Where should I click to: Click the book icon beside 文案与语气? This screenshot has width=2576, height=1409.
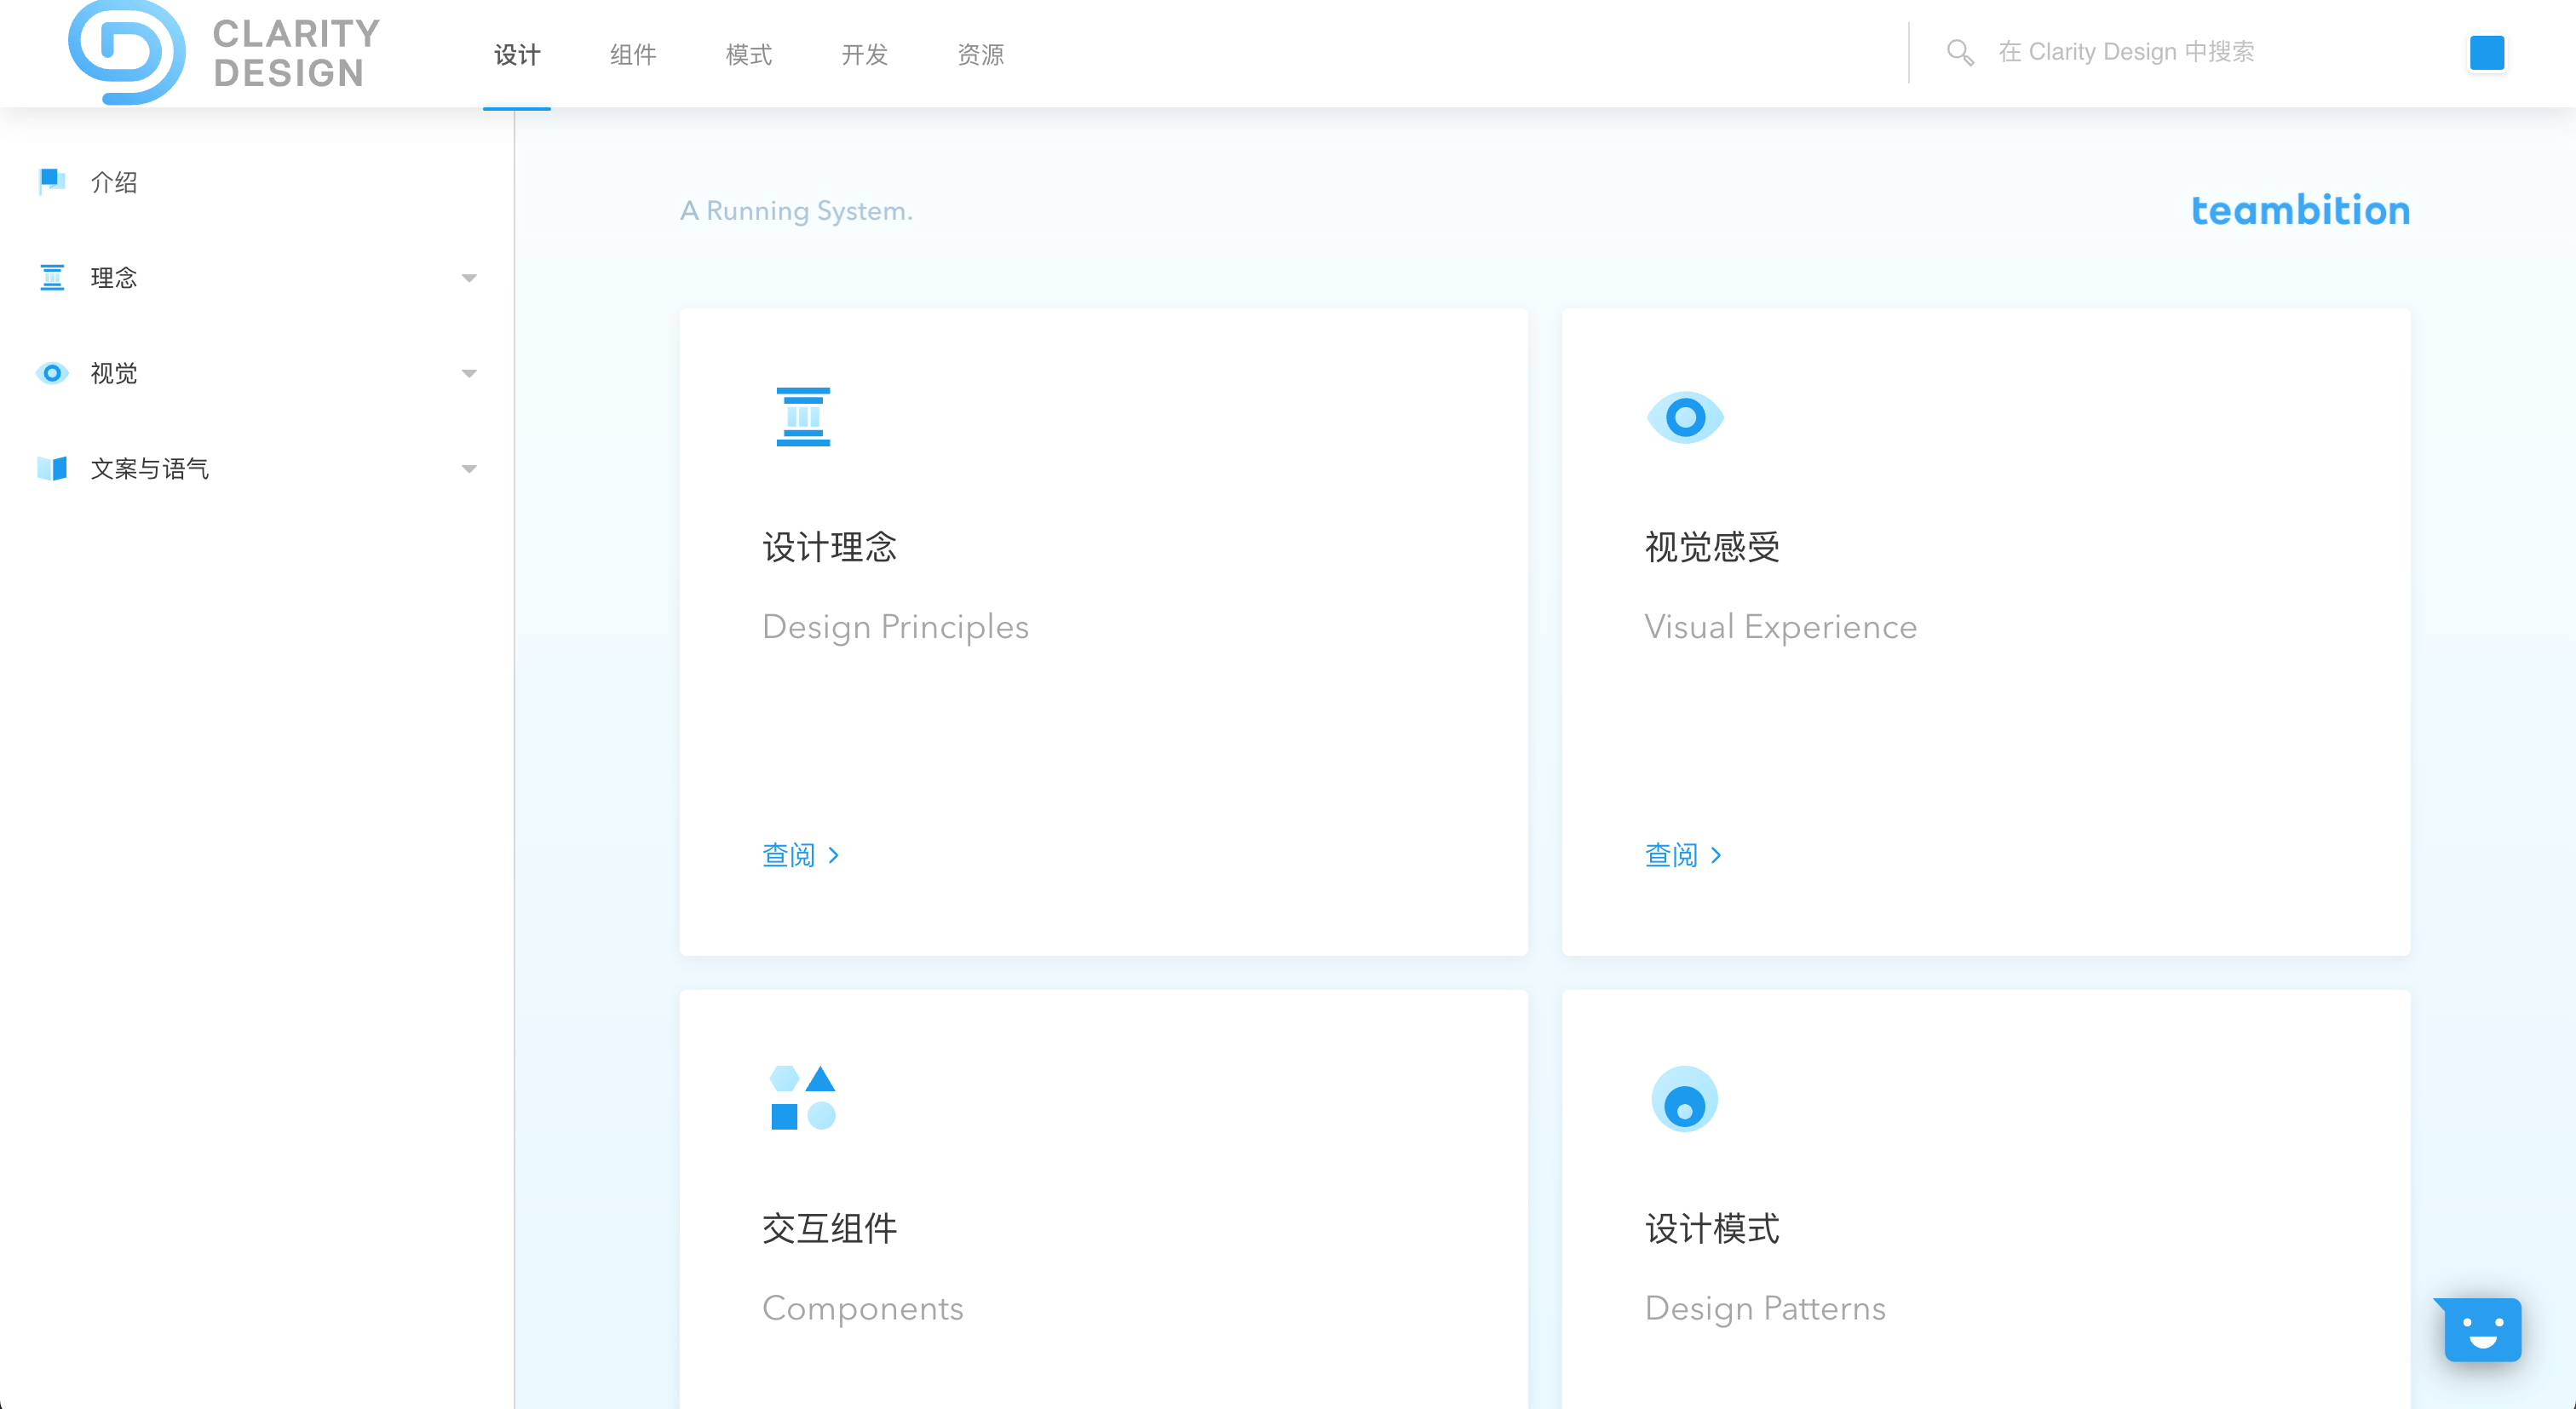[x=51, y=468]
